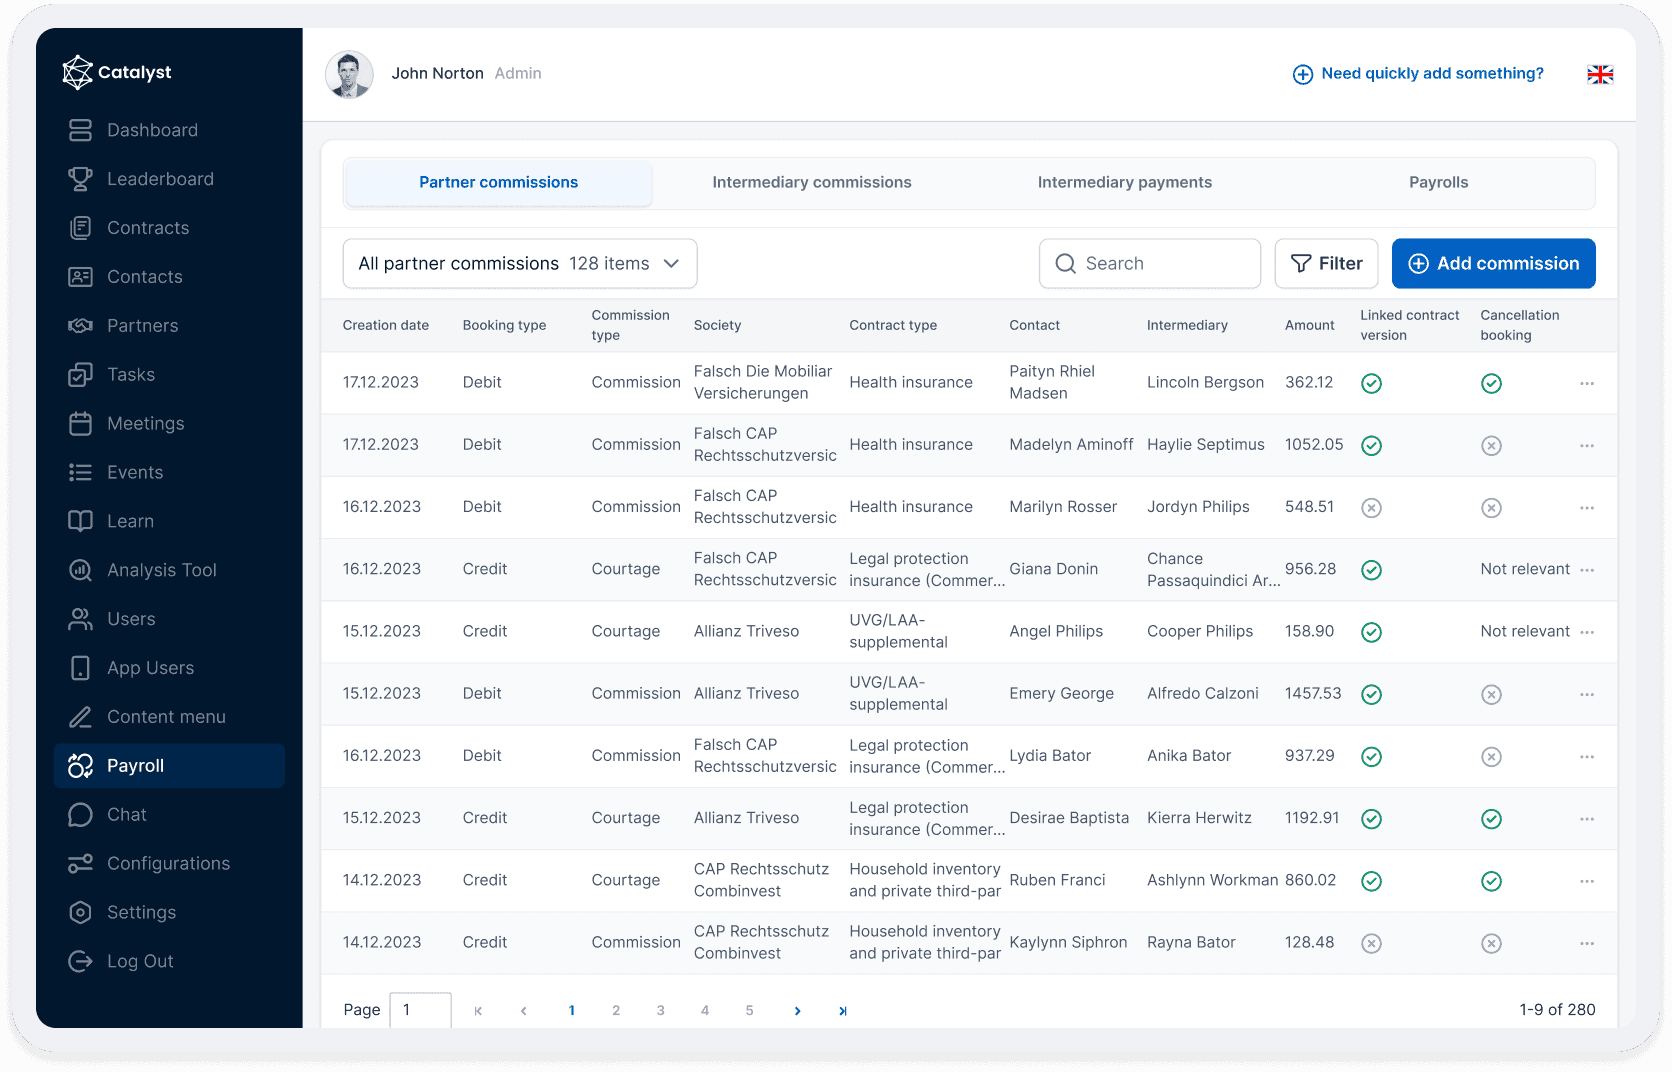Click the Leaderboard trophy icon
The image size is (1672, 1072).
[80, 179]
